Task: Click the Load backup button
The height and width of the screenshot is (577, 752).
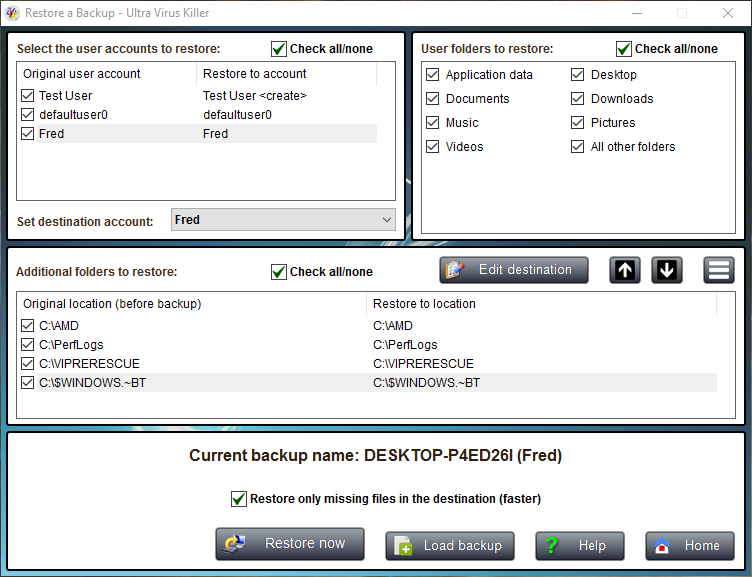Action: pyautogui.click(x=450, y=546)
